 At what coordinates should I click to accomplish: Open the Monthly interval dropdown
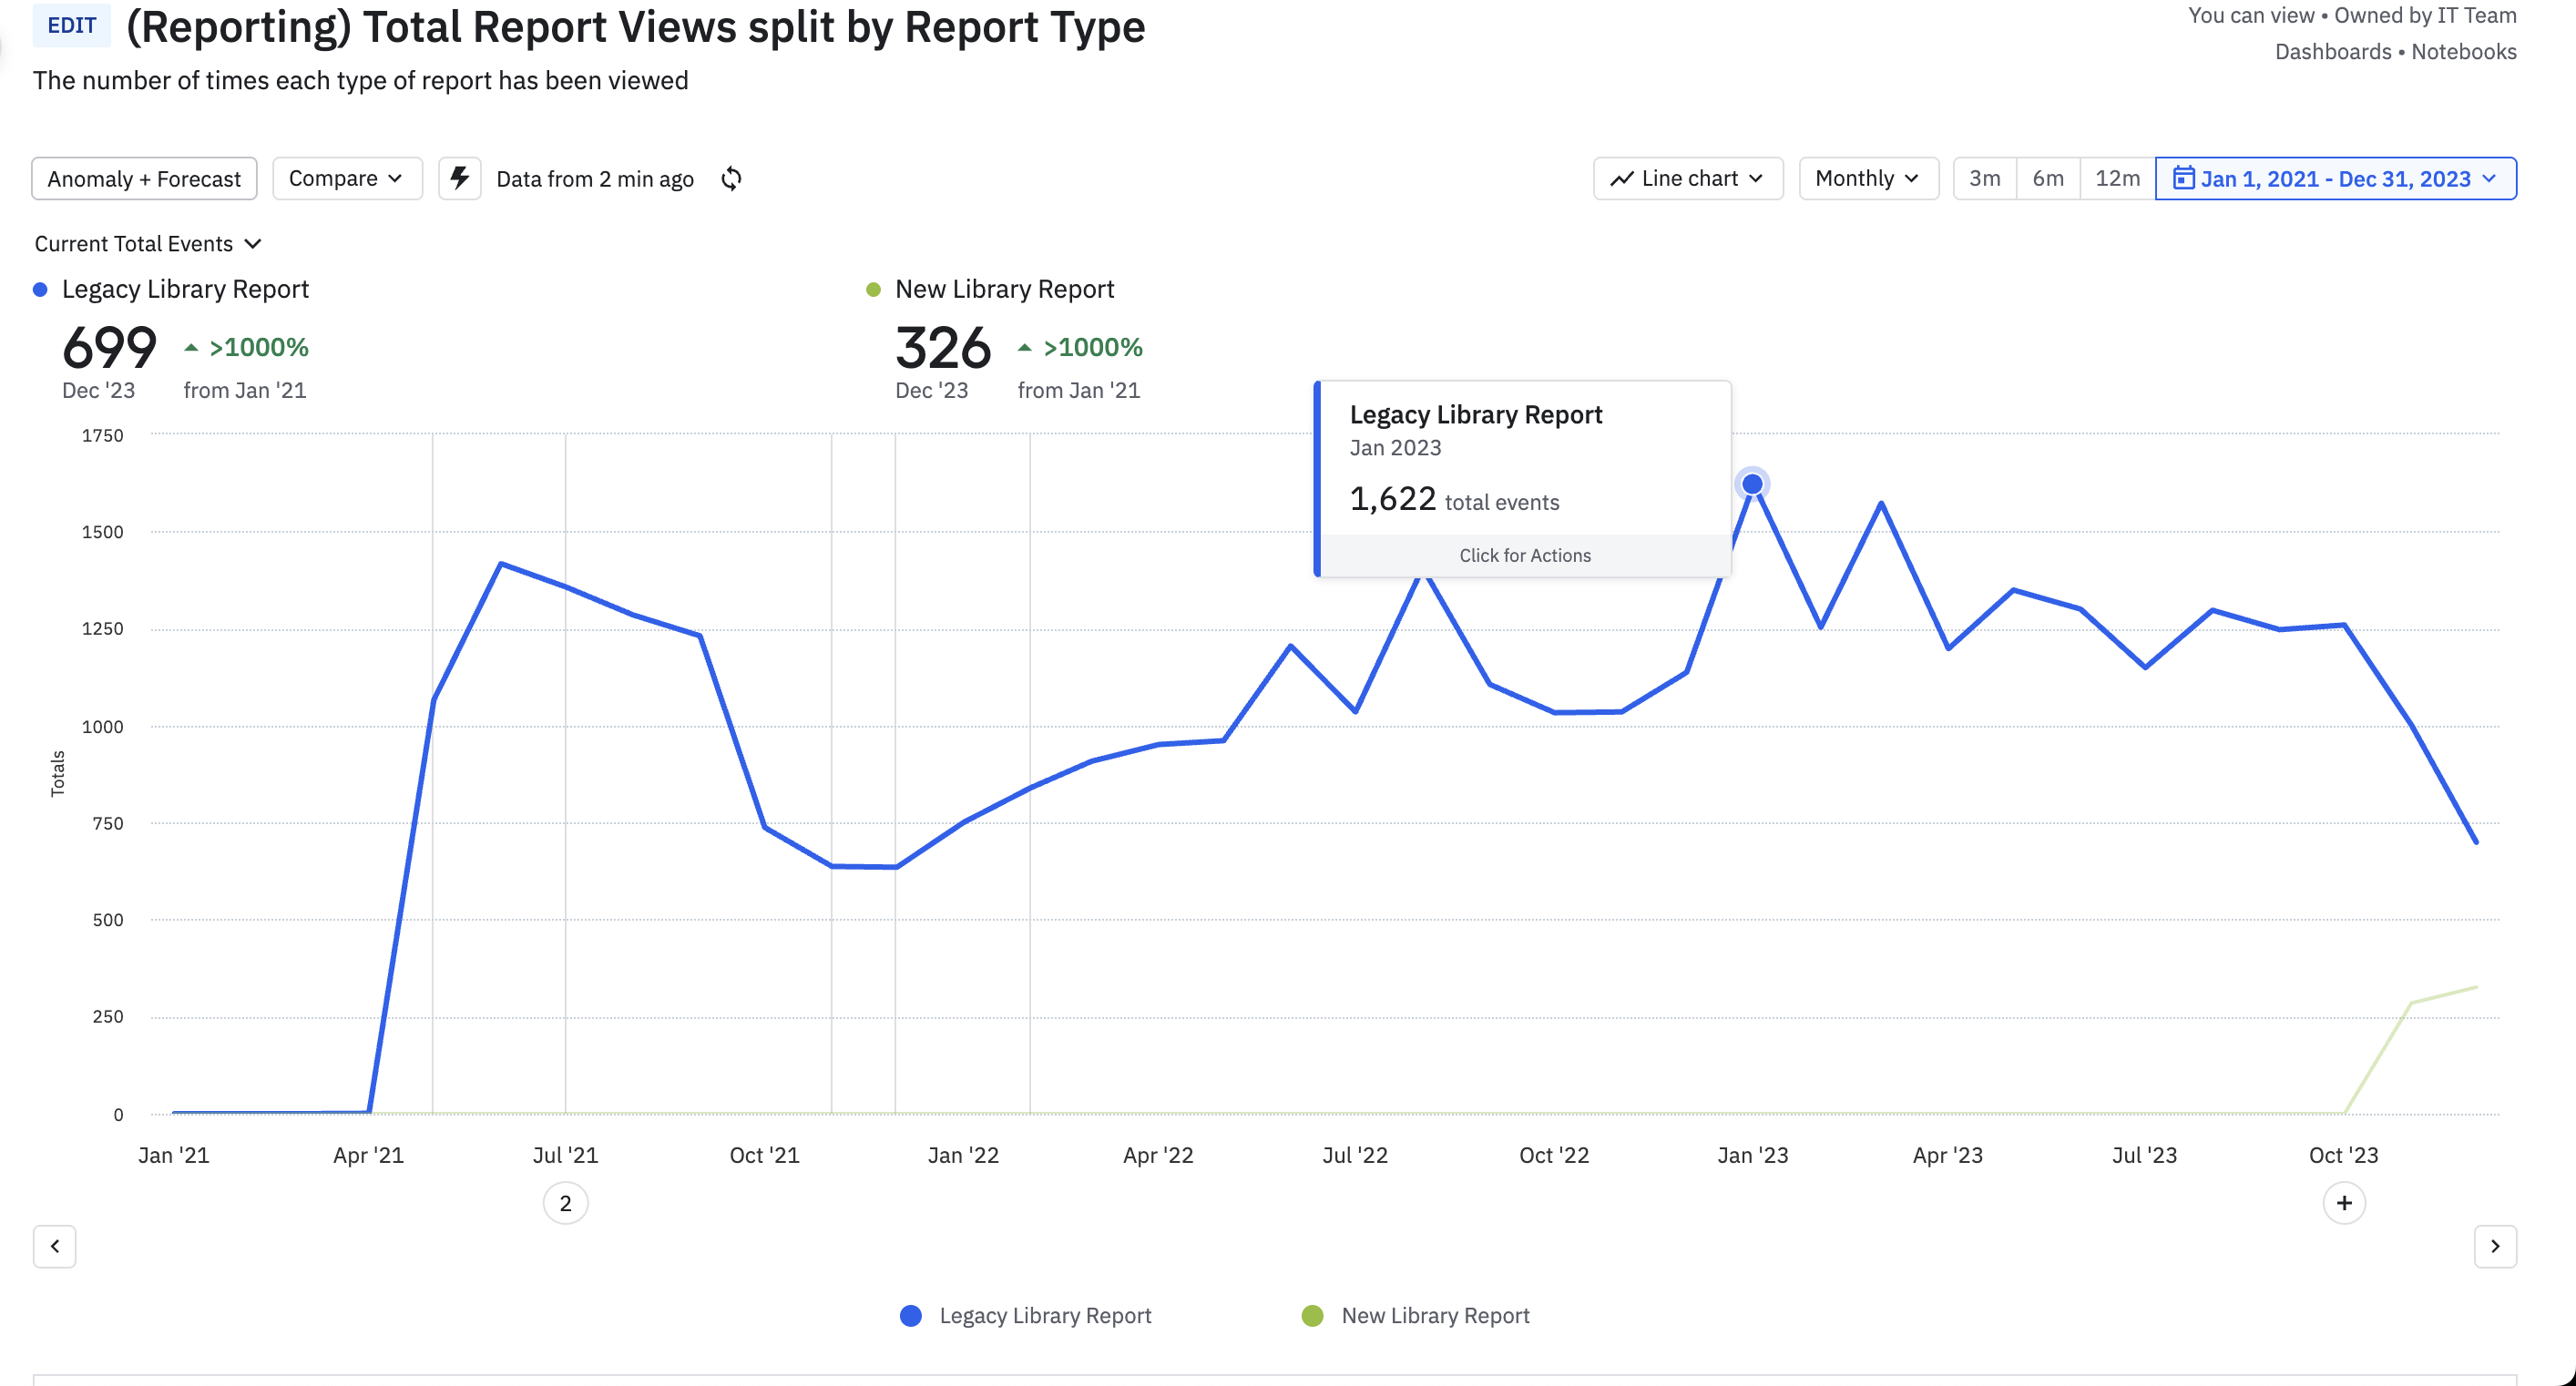(1867, 178)
